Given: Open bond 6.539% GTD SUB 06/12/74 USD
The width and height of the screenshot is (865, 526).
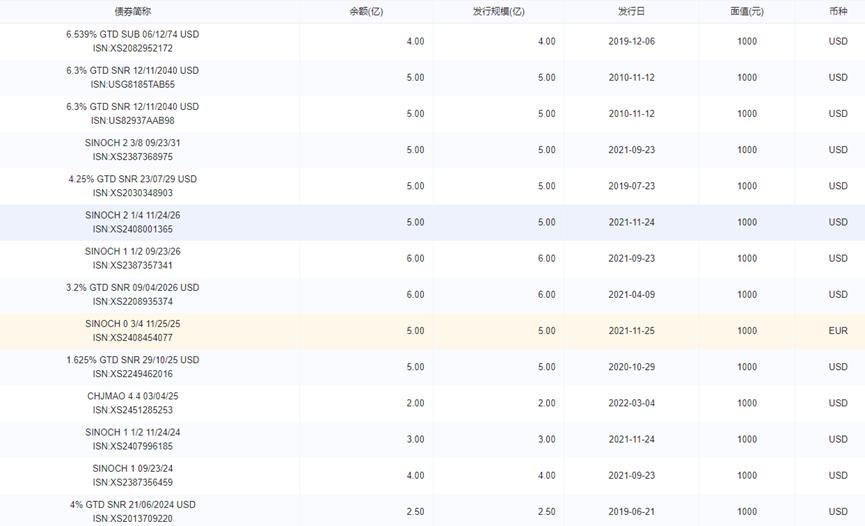Looking at the screenshot, I should (132, 34).
